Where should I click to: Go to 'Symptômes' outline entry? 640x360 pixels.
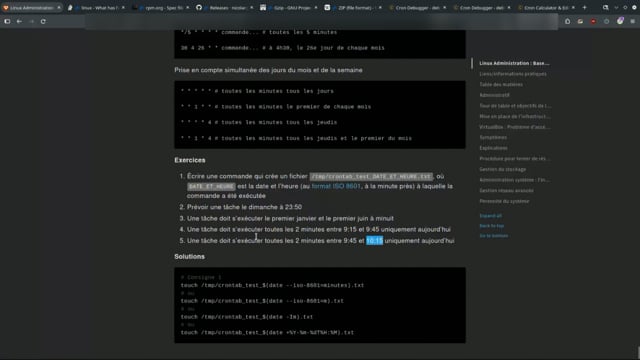pos(493,138)
